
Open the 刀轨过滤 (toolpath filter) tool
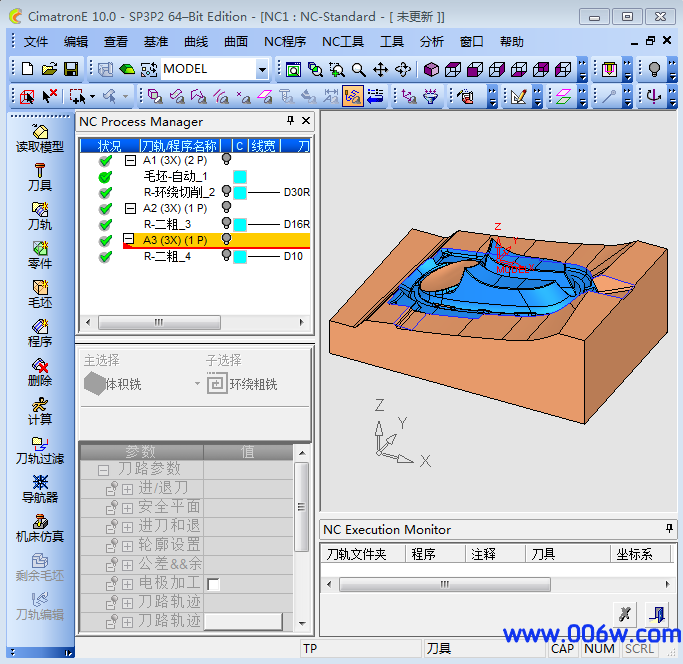tap(40, 450)
